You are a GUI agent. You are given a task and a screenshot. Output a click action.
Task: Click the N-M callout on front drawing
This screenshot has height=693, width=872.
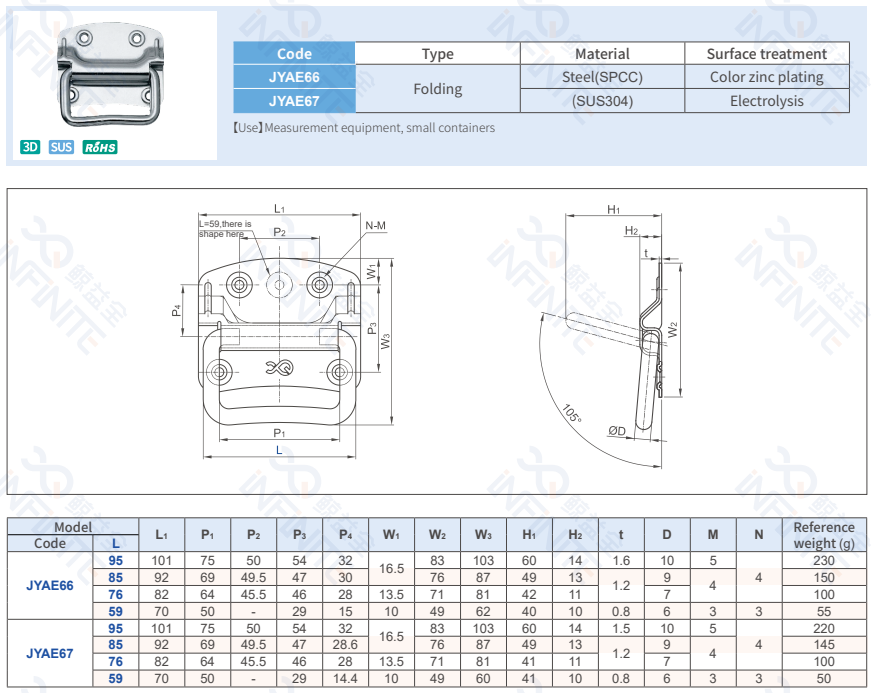pos(375,226)
